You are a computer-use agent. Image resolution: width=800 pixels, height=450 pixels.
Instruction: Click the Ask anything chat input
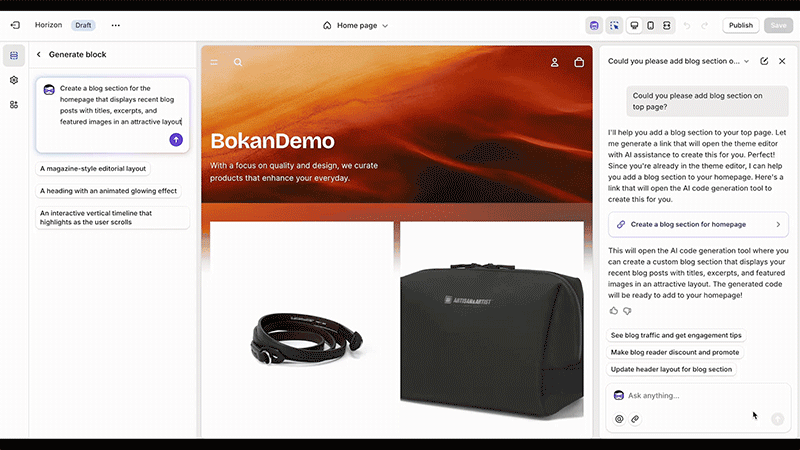click(x=690, y=395)
